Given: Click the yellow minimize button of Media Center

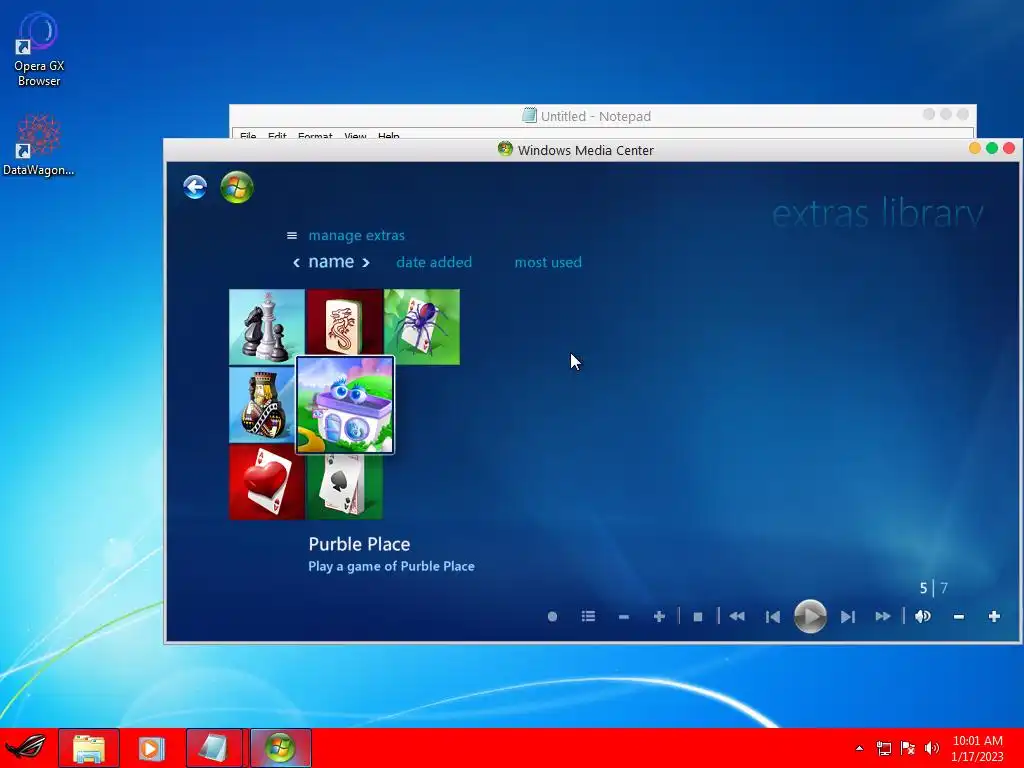Looking at the screenshot, I should [974, 148].
